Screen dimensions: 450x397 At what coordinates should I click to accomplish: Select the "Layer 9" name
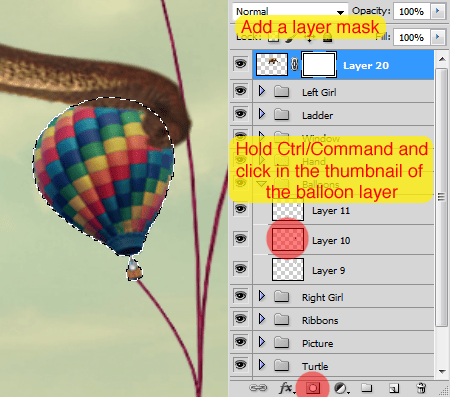coord(328,271)
